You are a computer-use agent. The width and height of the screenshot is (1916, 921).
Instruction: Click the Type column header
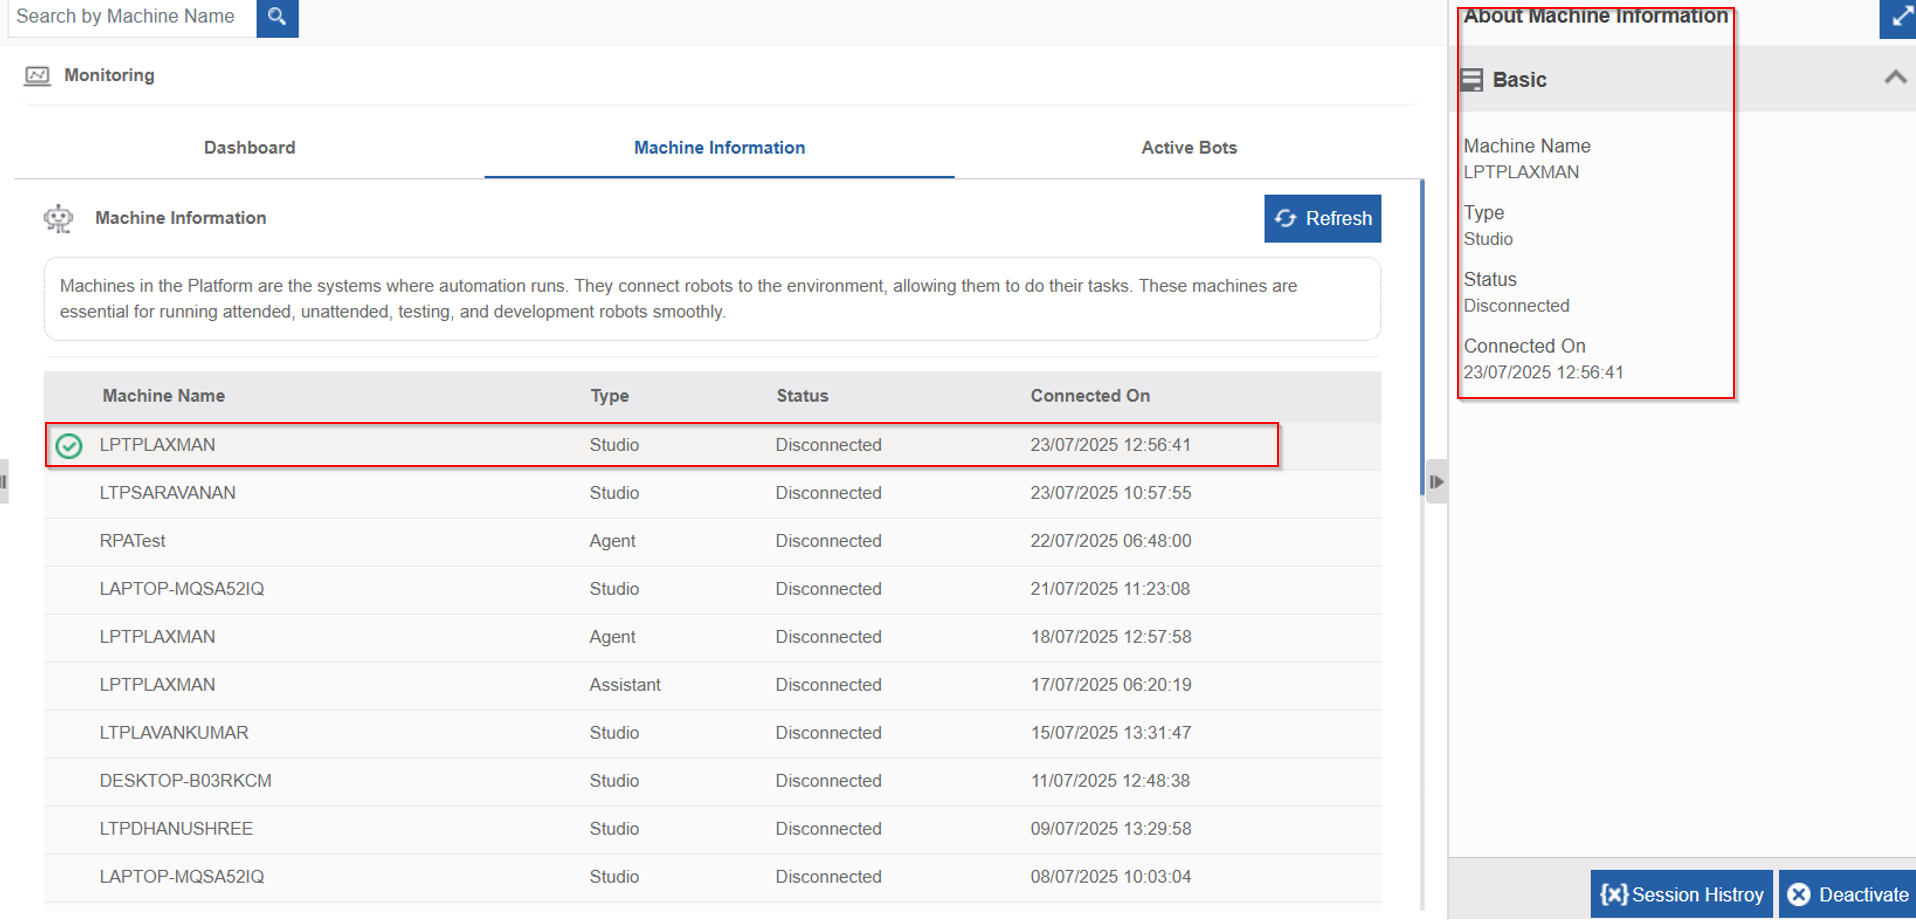point(610,396)
